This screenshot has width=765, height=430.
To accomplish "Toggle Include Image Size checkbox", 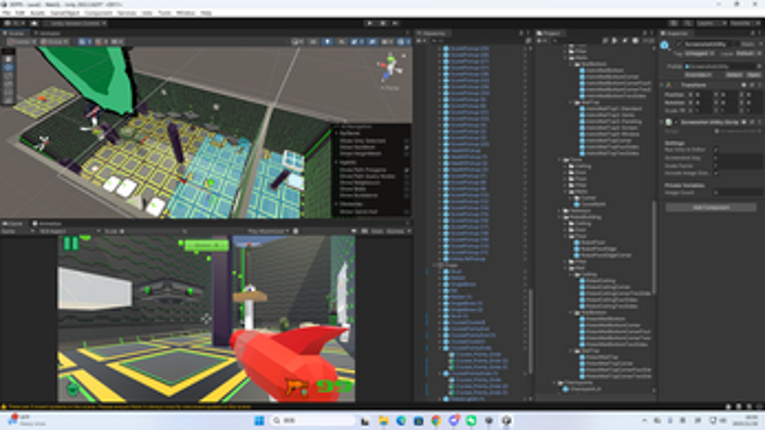I will click(716, 173).
